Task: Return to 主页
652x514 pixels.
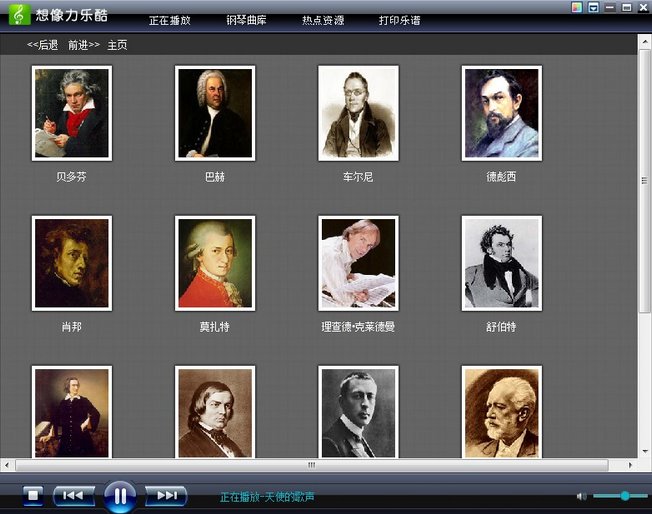Action: (x=117, y=45)
